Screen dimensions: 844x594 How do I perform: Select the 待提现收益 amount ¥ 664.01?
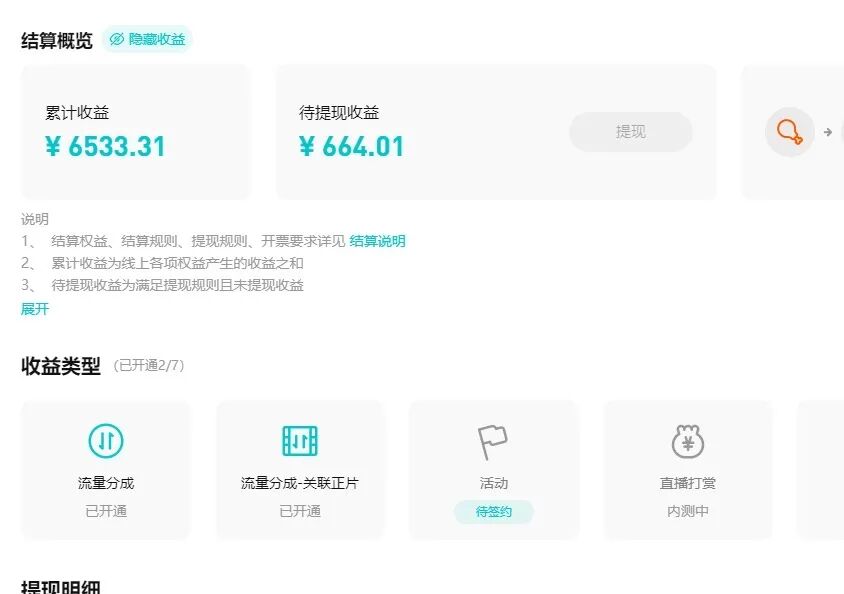[x=351, y=146]
